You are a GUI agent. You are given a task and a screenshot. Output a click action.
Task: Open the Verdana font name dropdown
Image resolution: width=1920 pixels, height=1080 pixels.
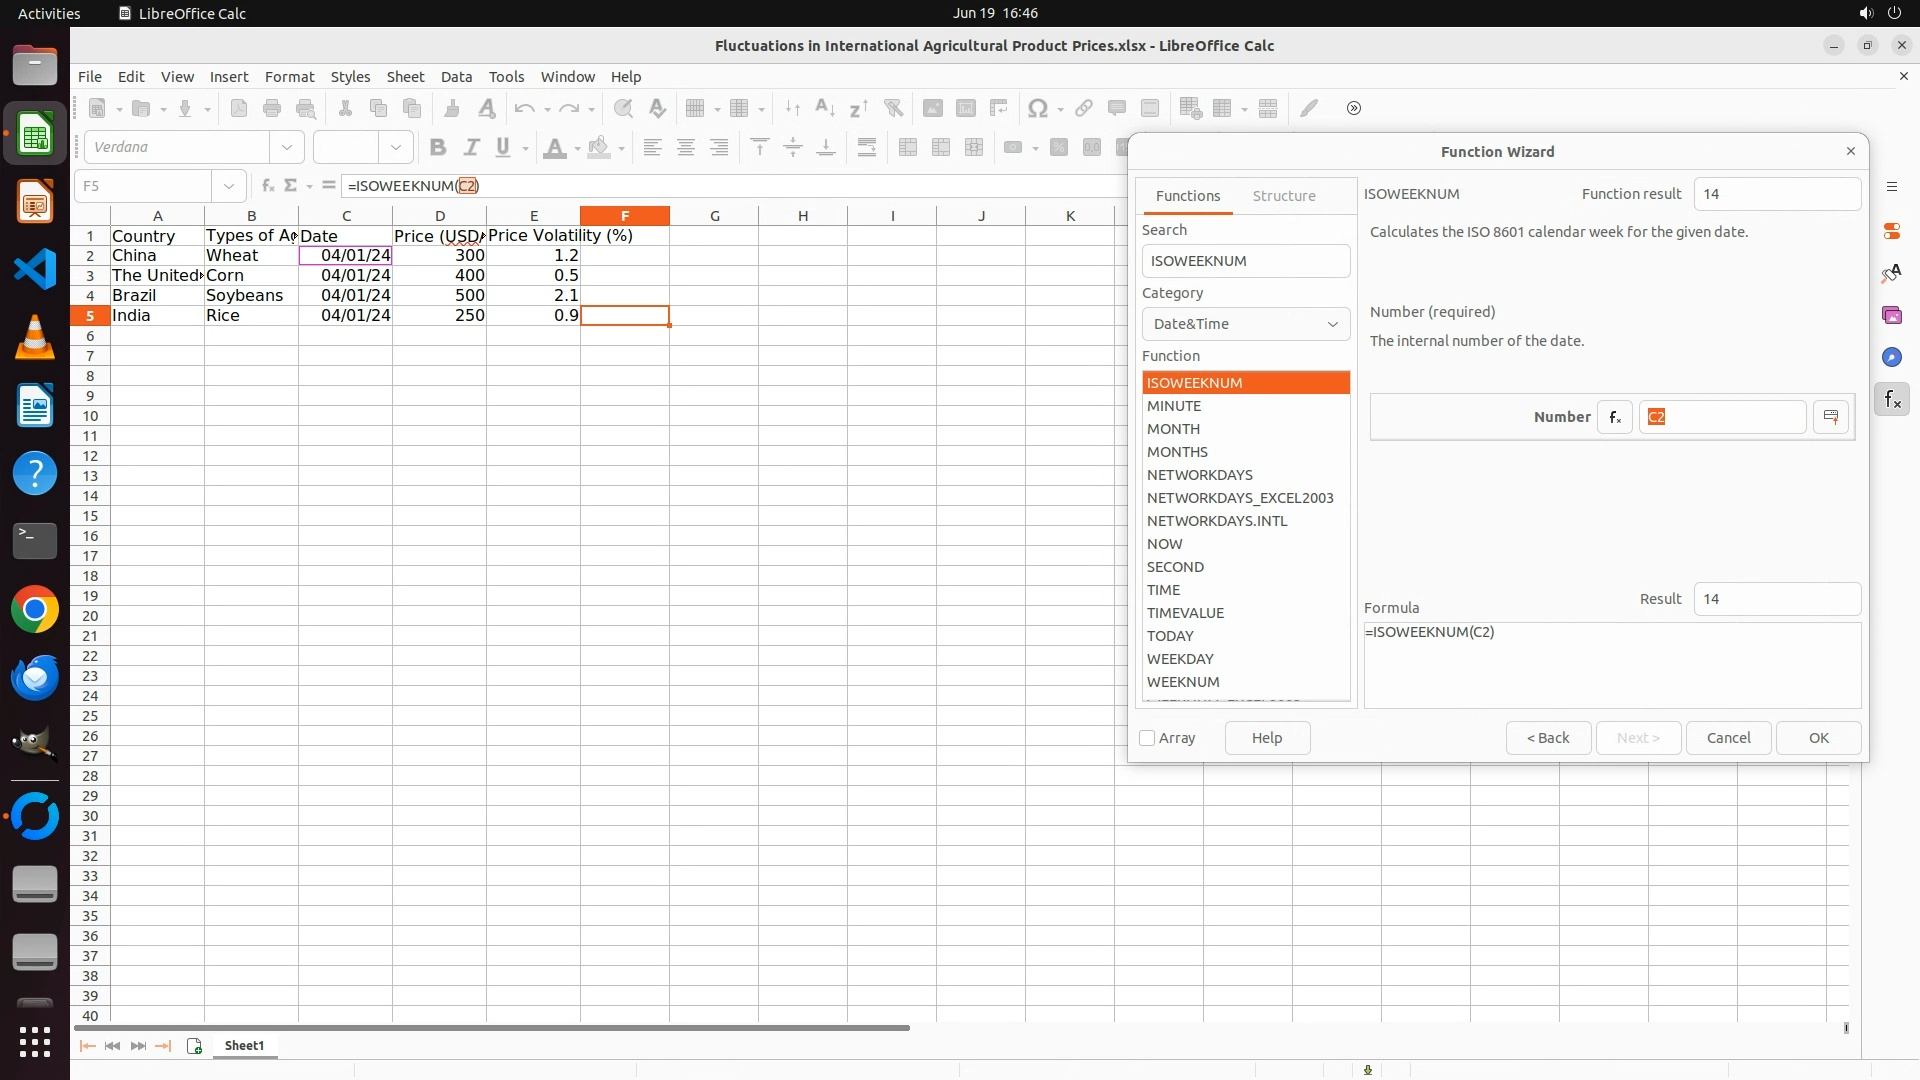tap(287, 148)
